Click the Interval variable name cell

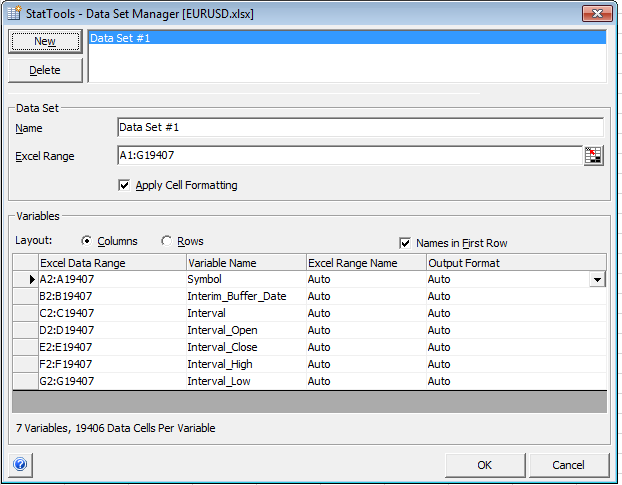coord(246,313)
